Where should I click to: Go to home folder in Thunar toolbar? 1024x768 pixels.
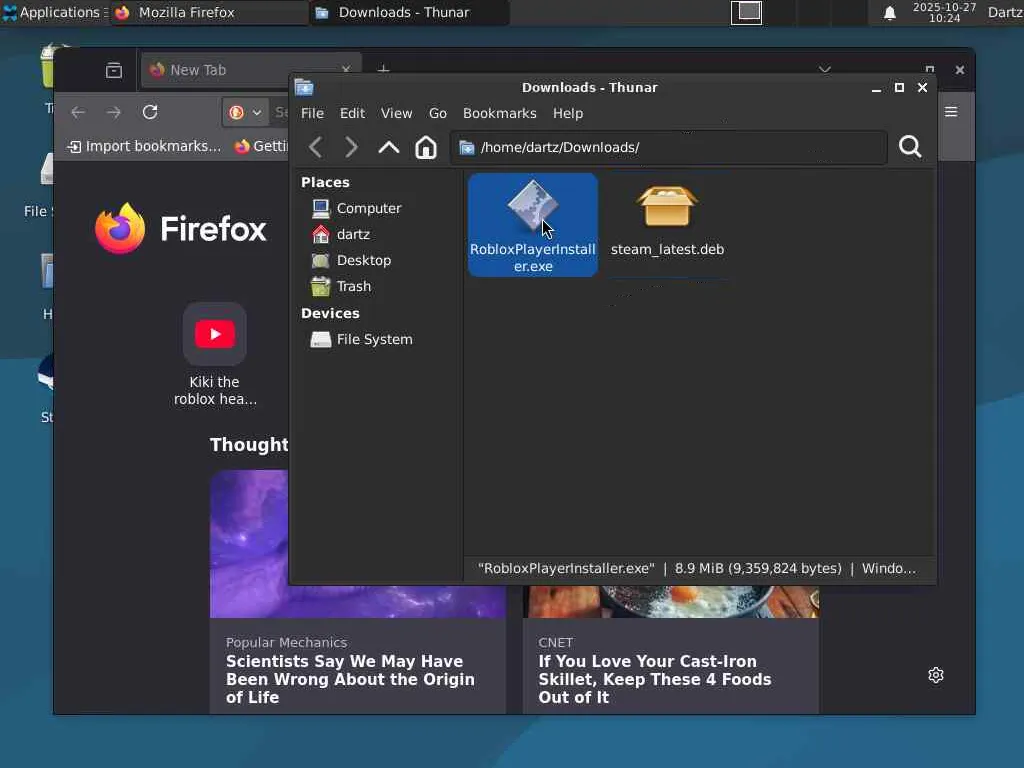[426, 148]
